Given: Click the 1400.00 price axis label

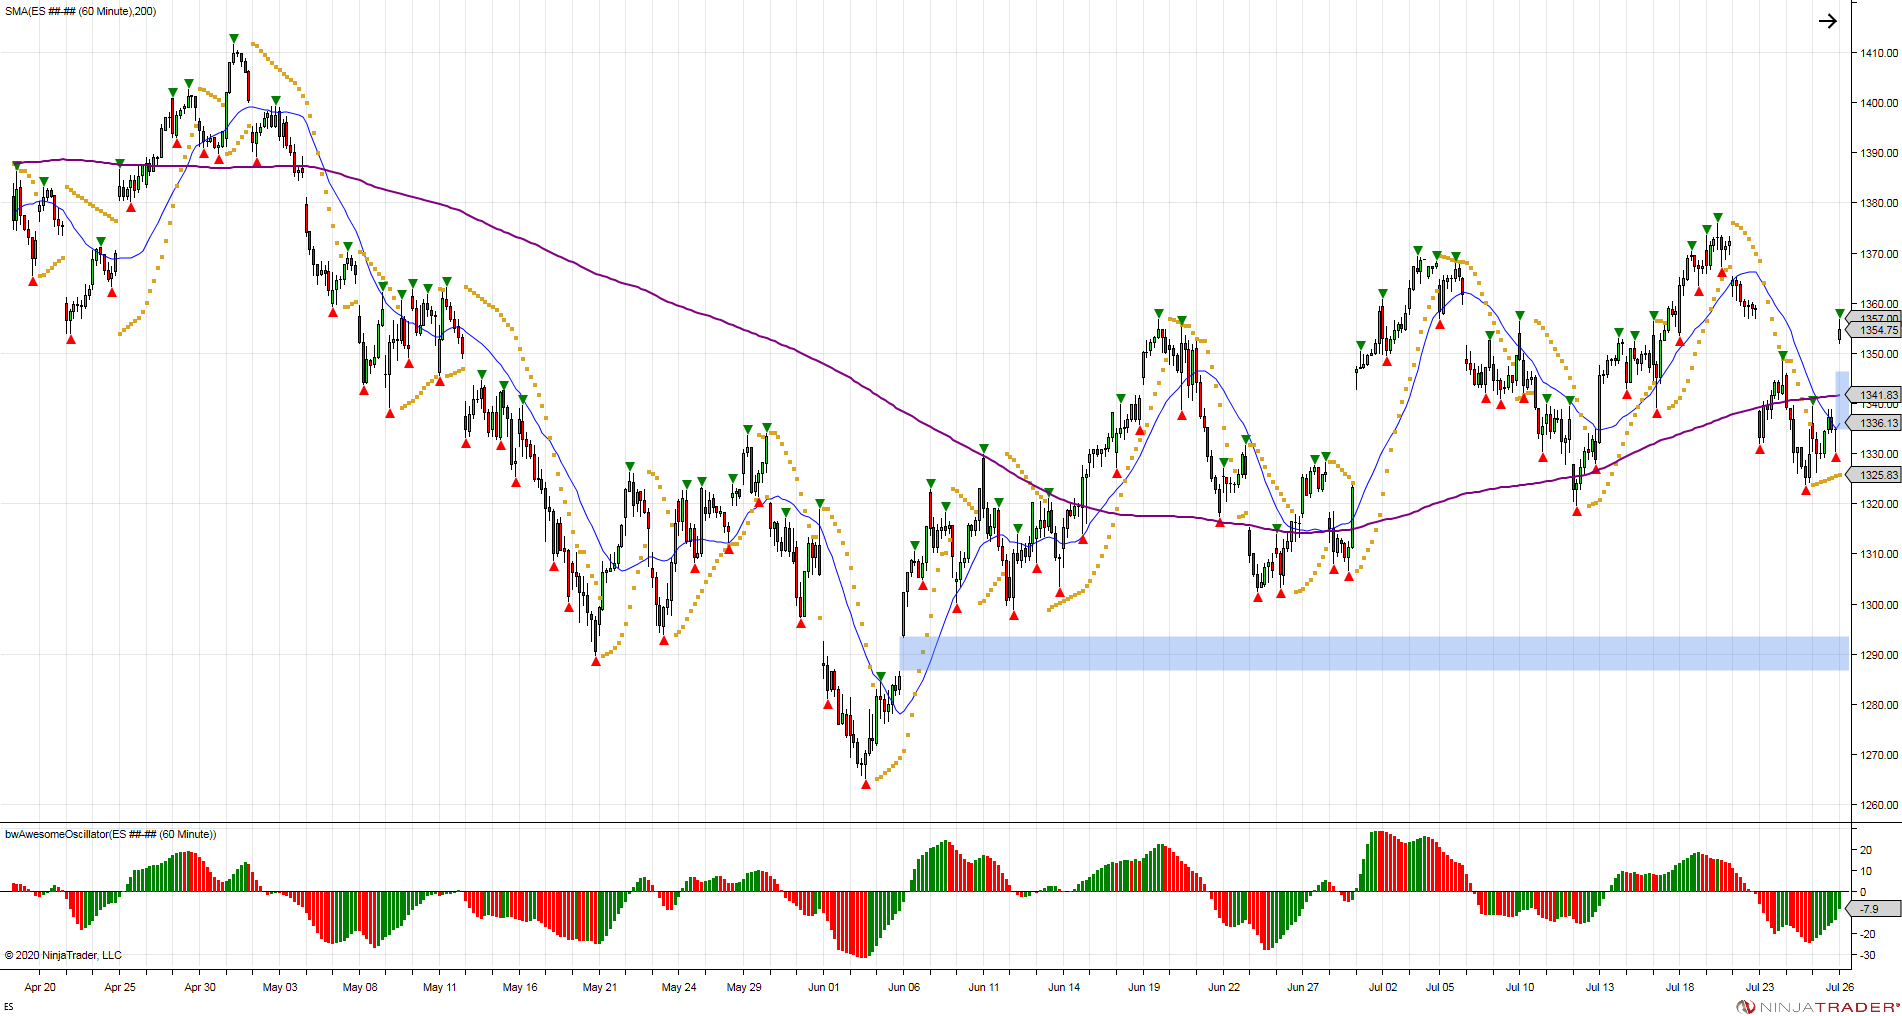Looking at the screenshot, I should tap(1879, 103).
